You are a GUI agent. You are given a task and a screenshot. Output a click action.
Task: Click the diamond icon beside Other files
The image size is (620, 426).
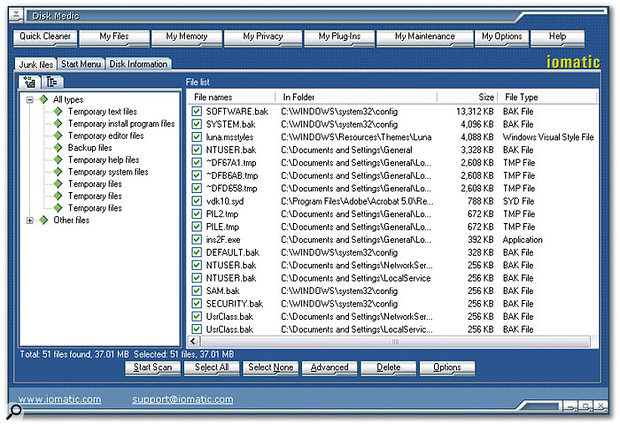pos(43,220)
